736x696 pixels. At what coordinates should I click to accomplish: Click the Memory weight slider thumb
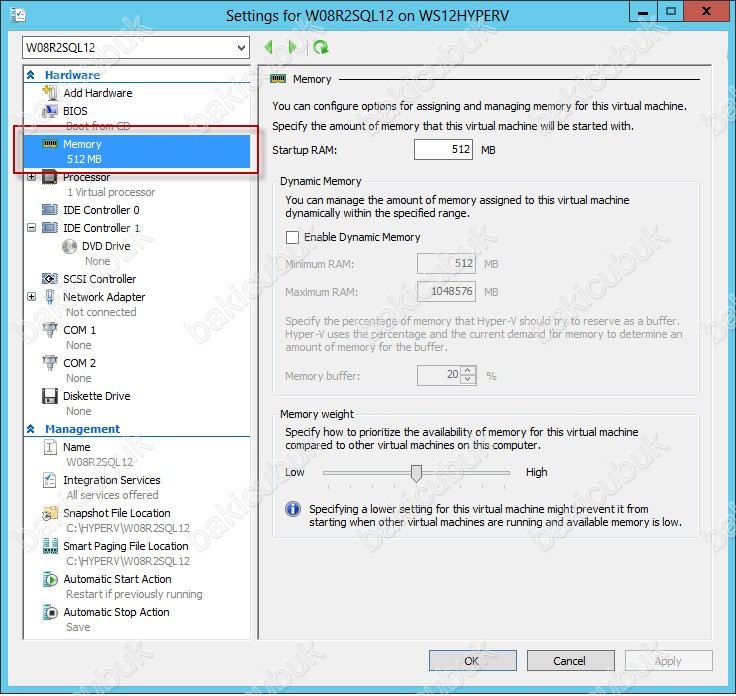pyautogui.click(x=416, y=473)
